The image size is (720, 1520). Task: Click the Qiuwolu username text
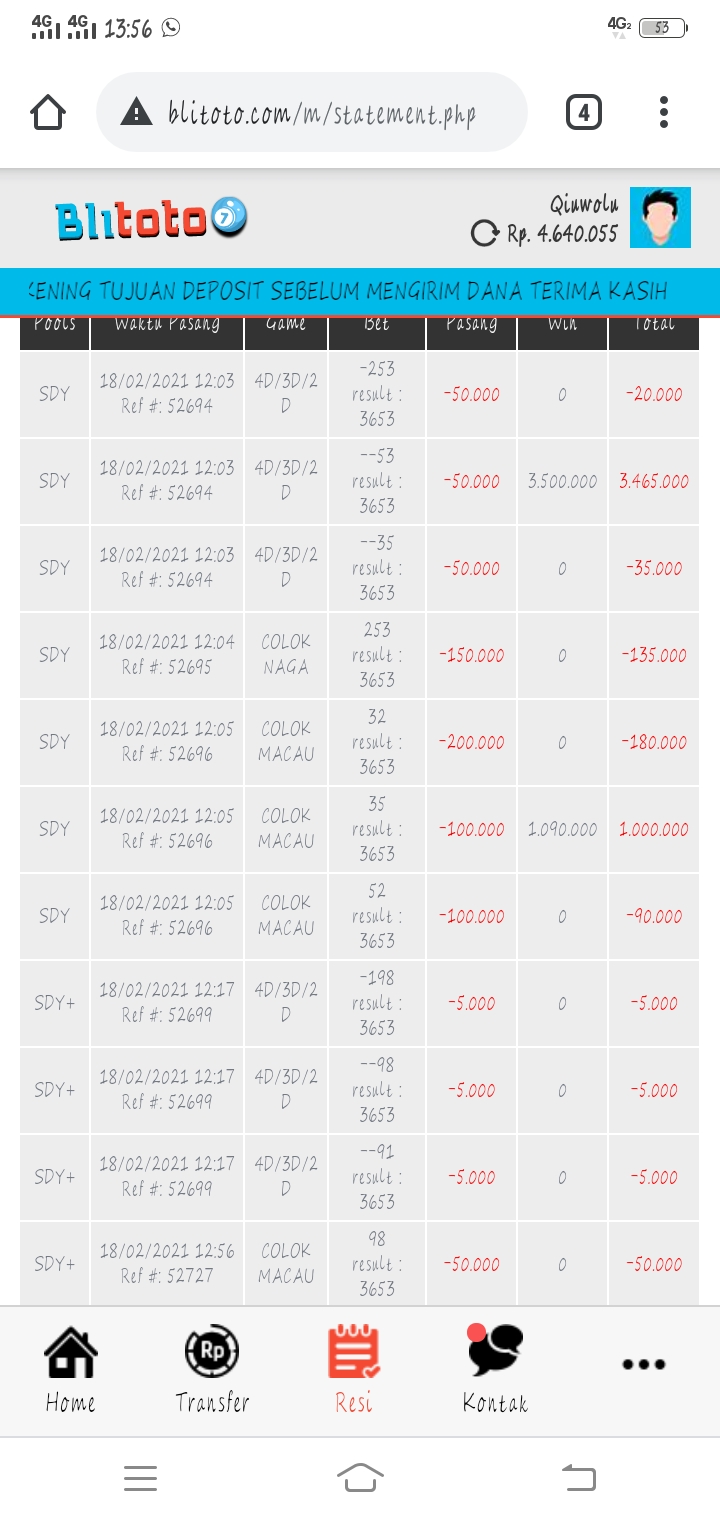pos(584,205)
